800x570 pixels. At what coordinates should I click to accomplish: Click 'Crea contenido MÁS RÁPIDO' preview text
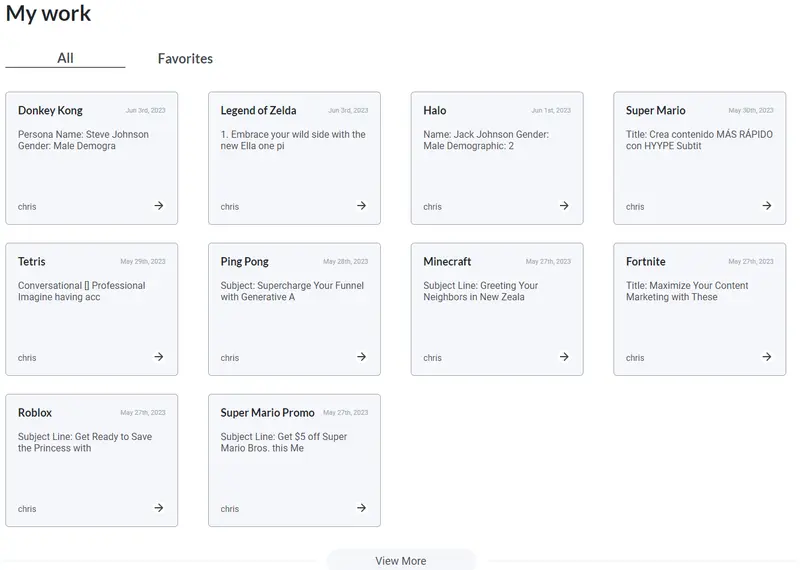tap(699, 140)
